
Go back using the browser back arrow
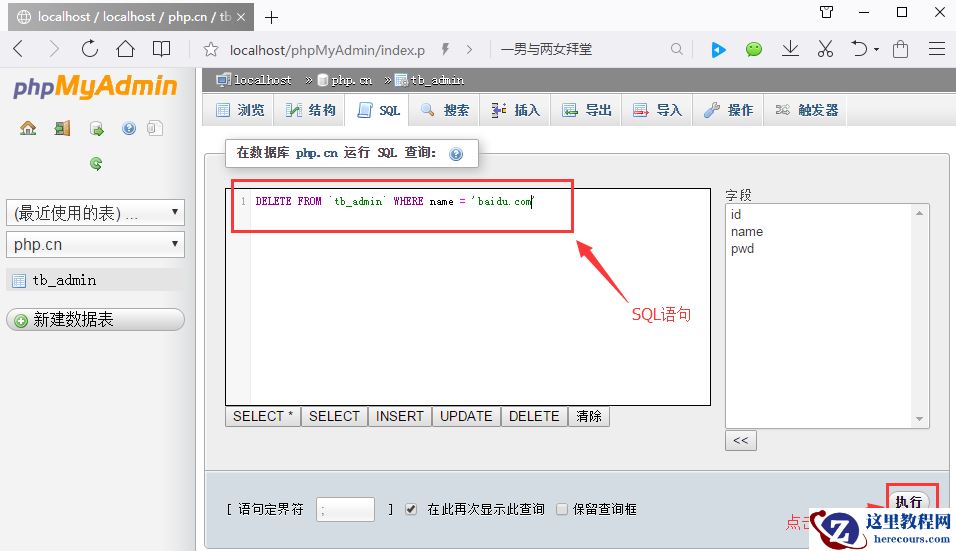pos(18,49)
